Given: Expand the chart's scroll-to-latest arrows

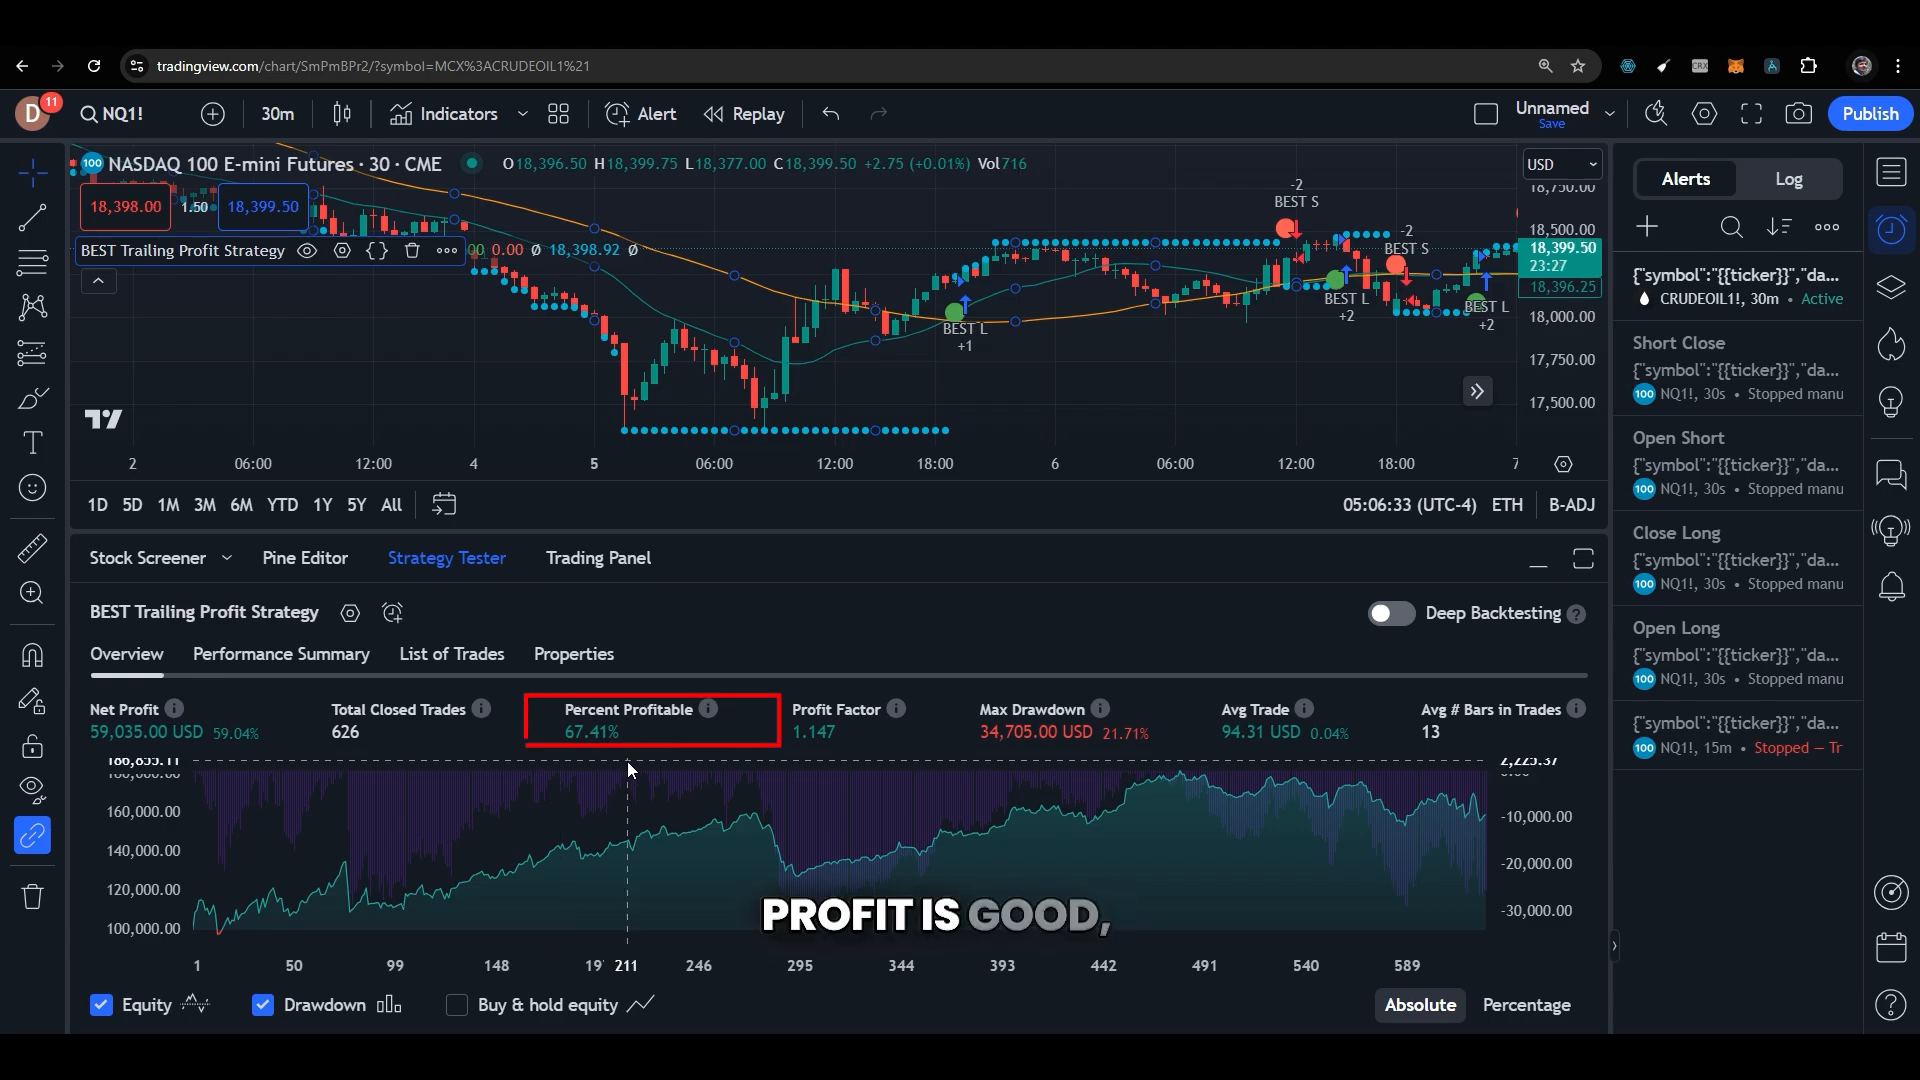Looking at the screenshot, I should [1477, 391].
